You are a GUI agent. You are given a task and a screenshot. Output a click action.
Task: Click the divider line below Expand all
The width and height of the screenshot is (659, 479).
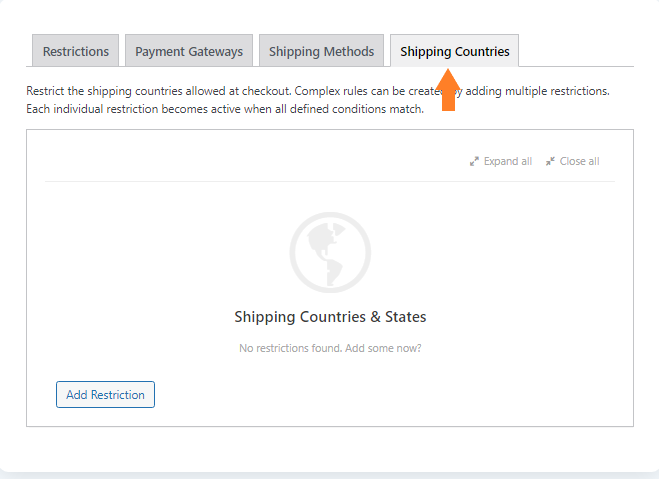point(330,182)
